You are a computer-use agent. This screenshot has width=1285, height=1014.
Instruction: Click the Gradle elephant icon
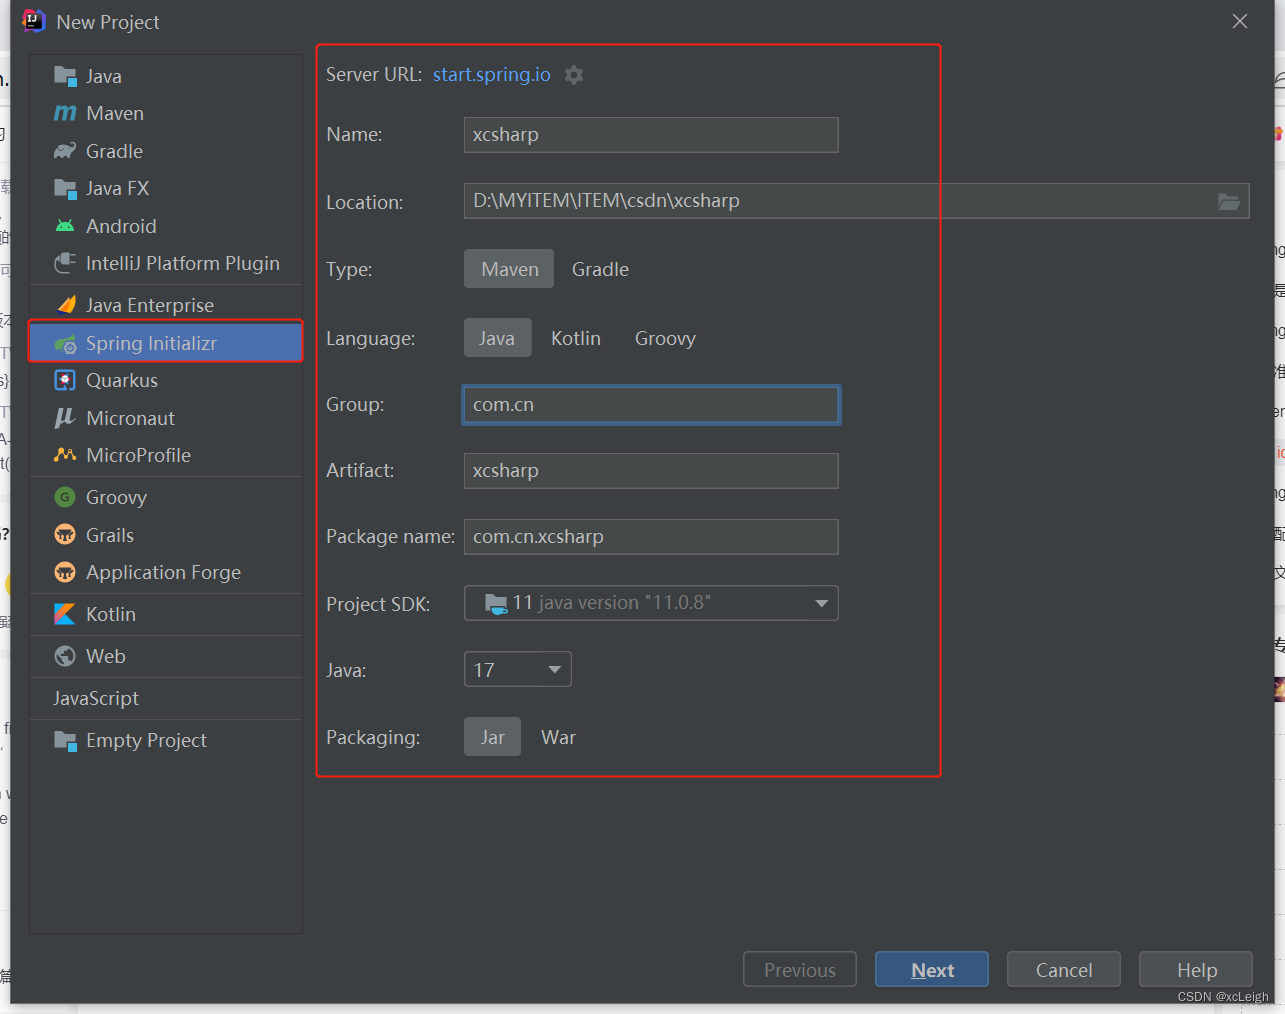point(65,151)
